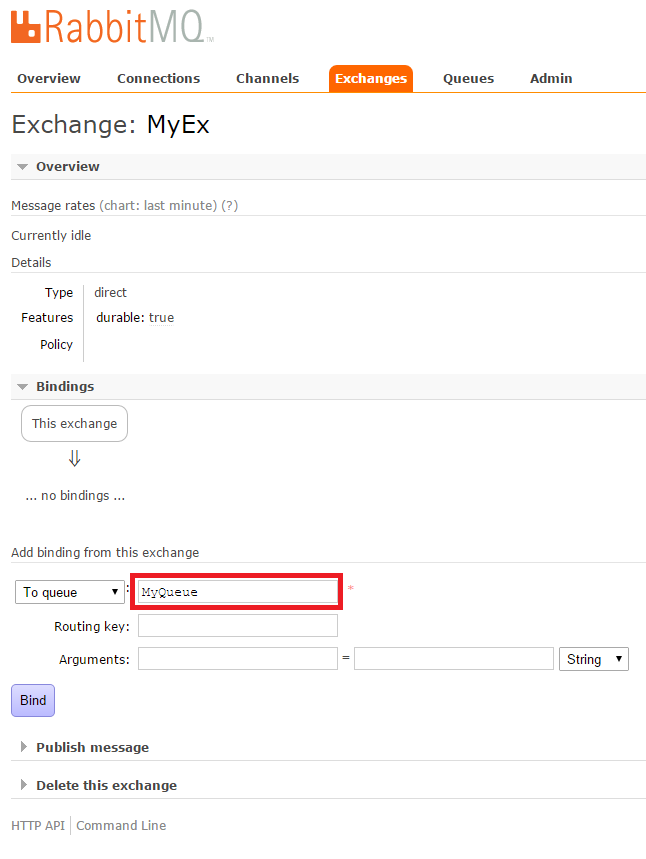This screenshot has height=859, width=646.
Task: Click the Arguments value input field
Action: pyautogui.click(x=453, y=659)
